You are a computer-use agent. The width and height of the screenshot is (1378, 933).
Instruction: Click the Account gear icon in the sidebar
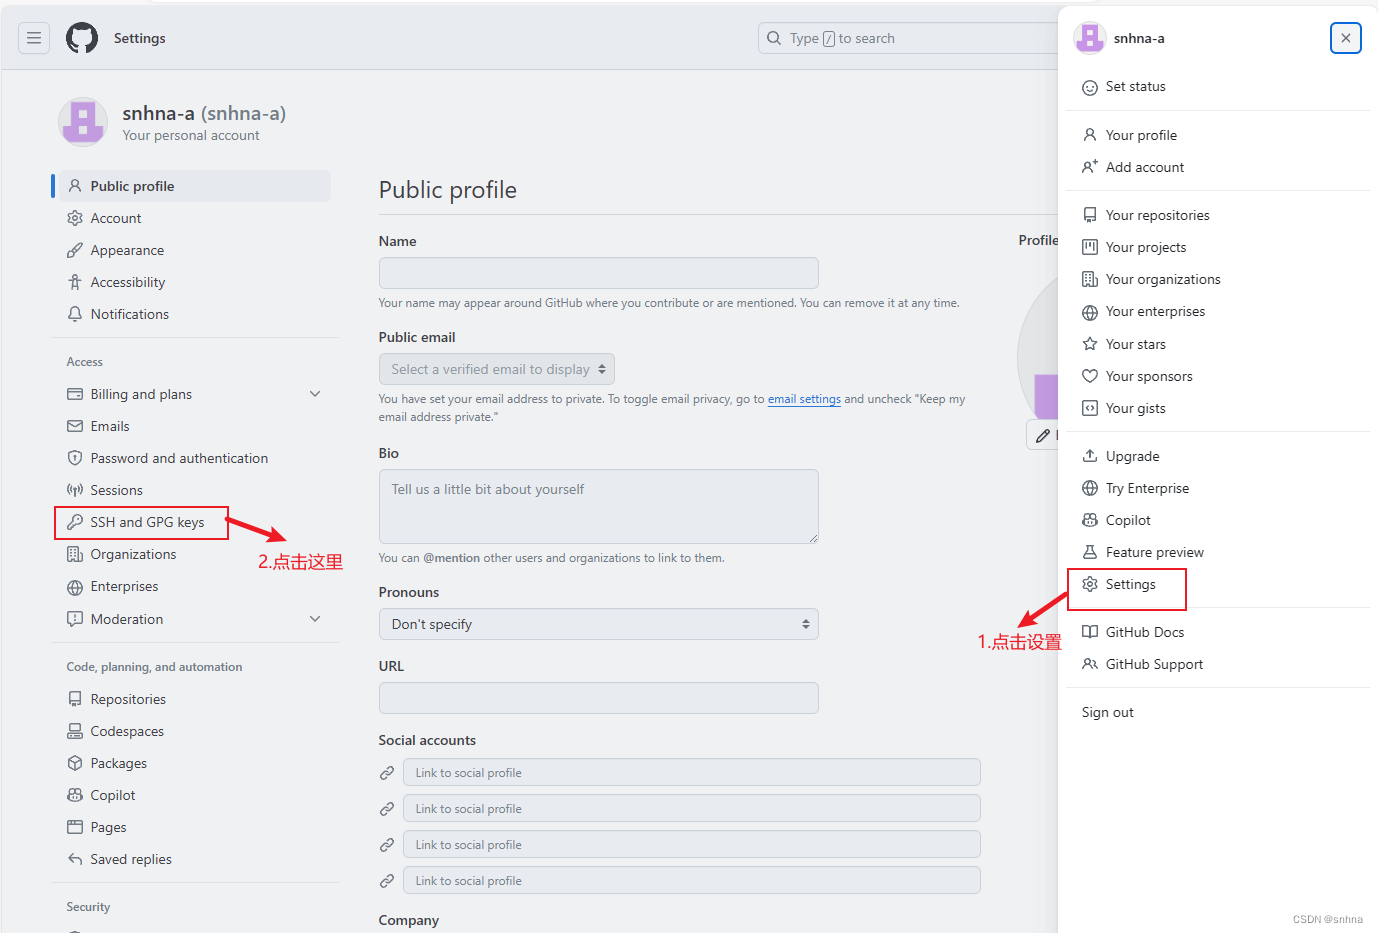click(75, 218)
